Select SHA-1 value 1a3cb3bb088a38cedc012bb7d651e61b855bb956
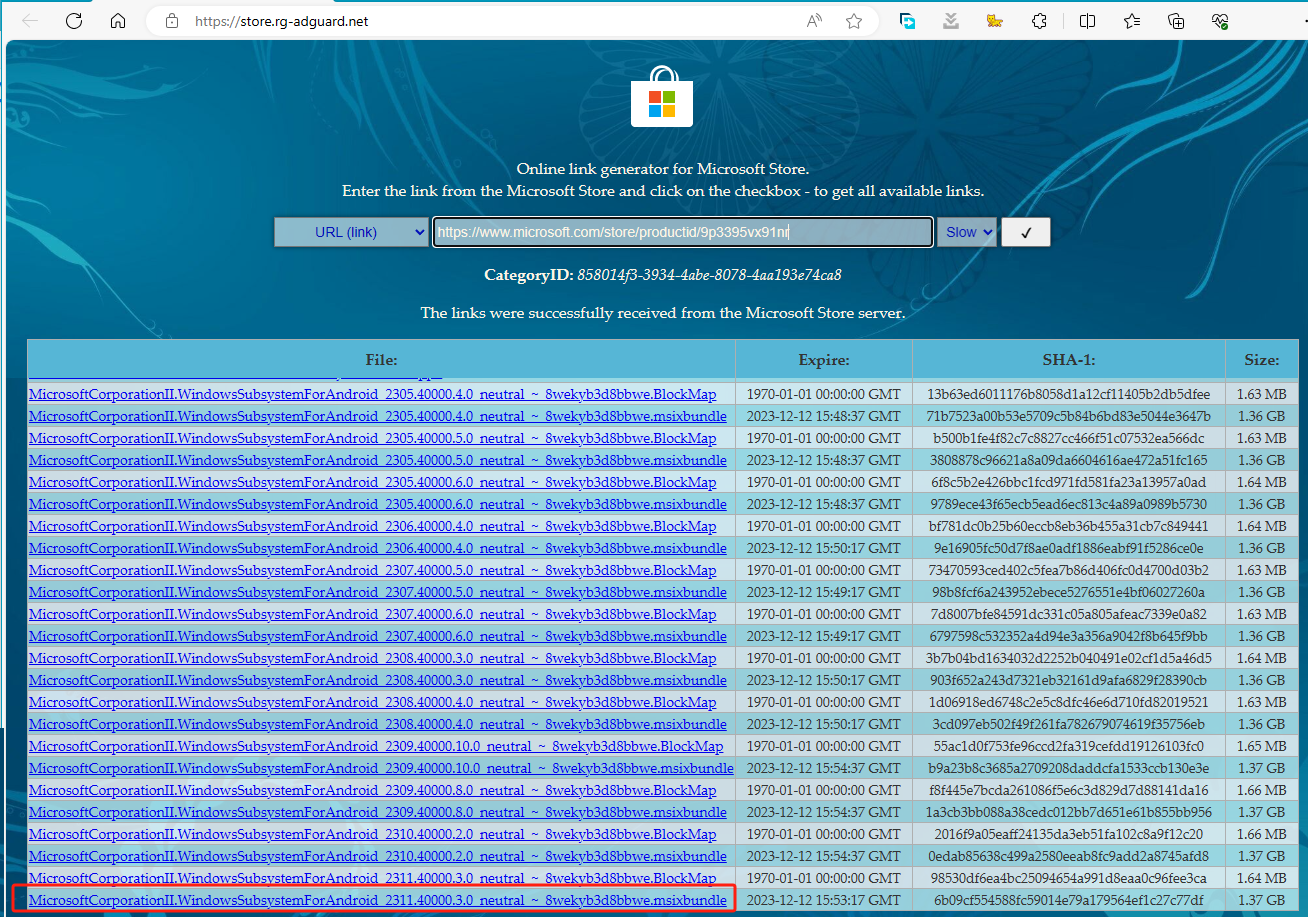This screenshot has height=917, width=1308. tap(1069, 812)
